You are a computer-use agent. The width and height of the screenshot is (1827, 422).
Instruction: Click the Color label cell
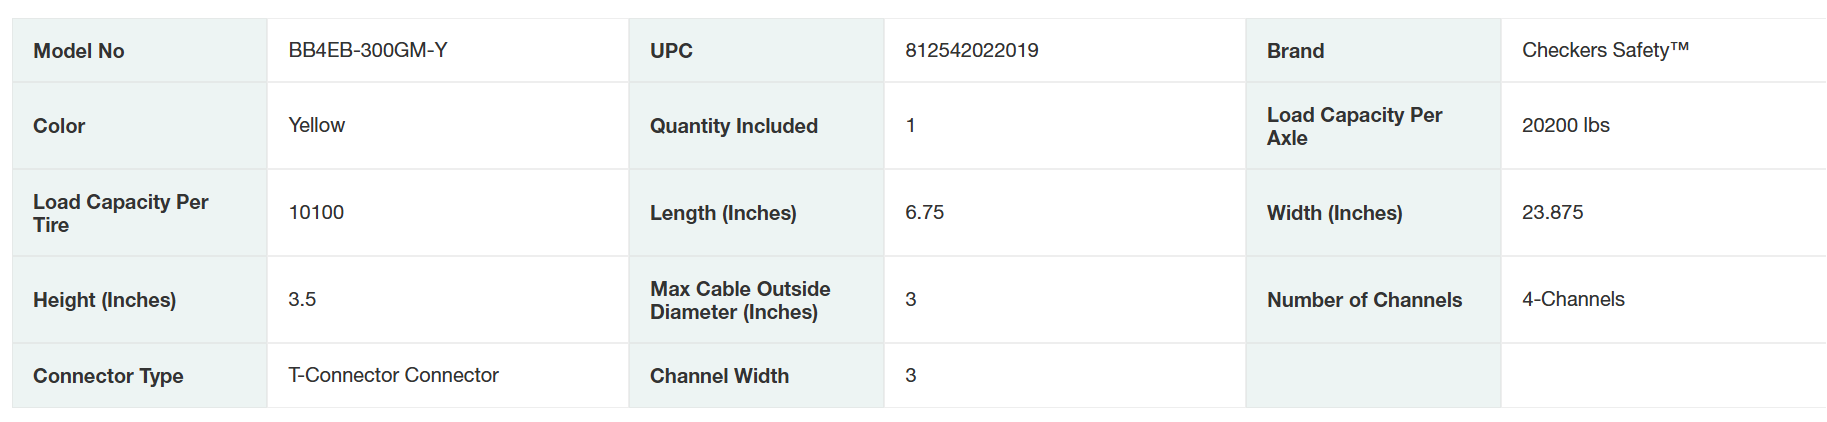pos(59,126)
